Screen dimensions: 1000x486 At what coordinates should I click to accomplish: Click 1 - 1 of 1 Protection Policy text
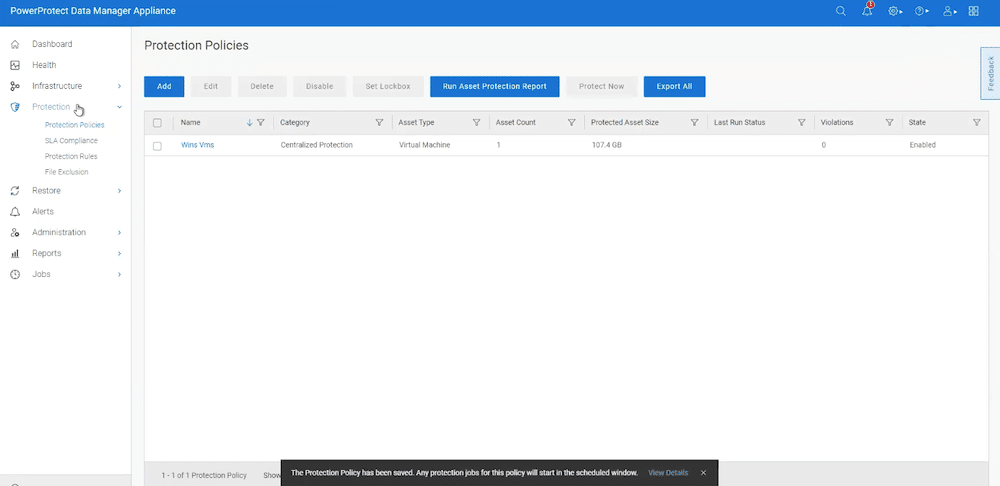(203, 475)
